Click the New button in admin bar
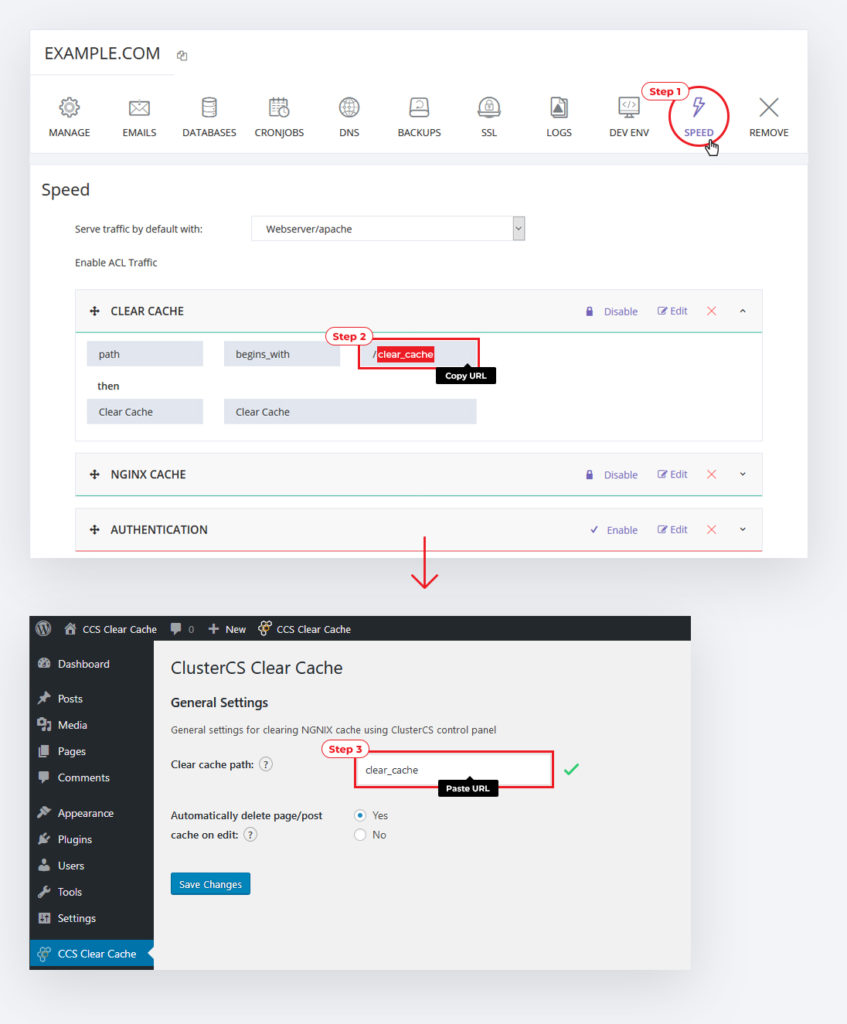 point(227,629)
